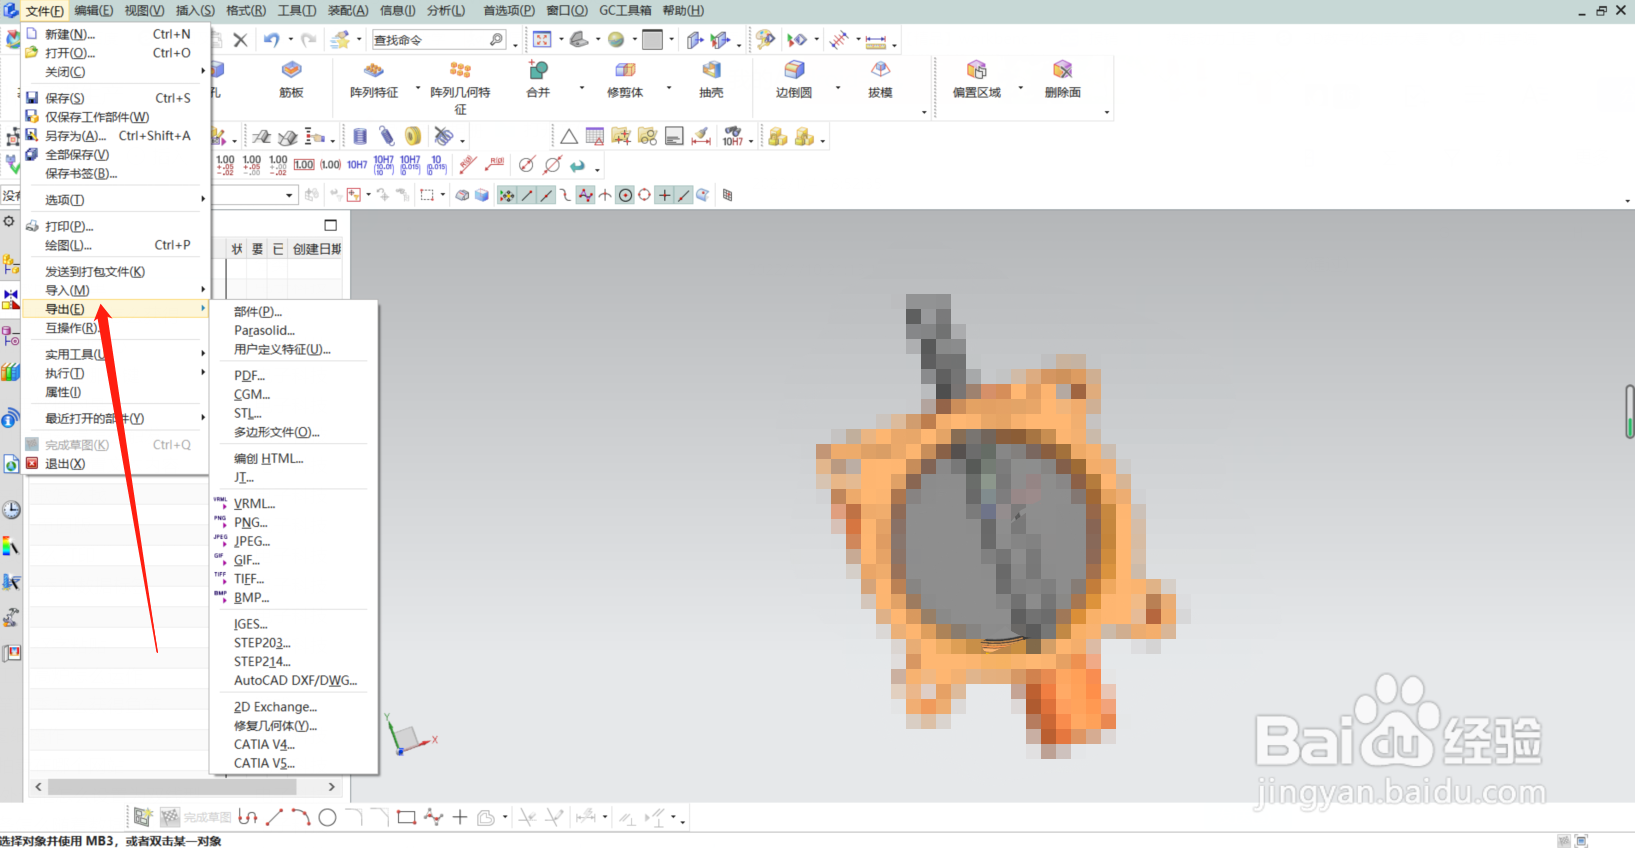
Task: Choose JPEG... from the Export submenu
Action: point(252,541)
